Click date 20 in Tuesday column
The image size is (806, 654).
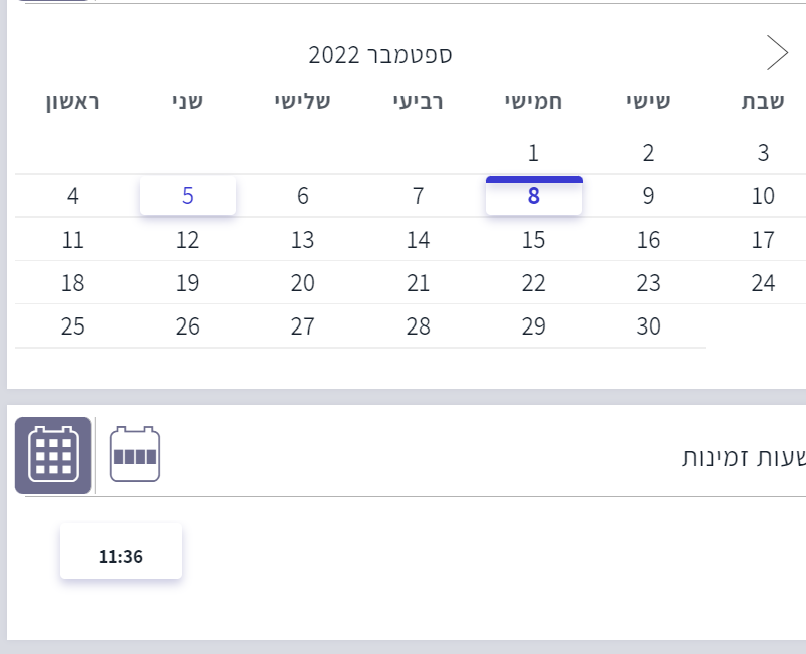pos(303,283)
